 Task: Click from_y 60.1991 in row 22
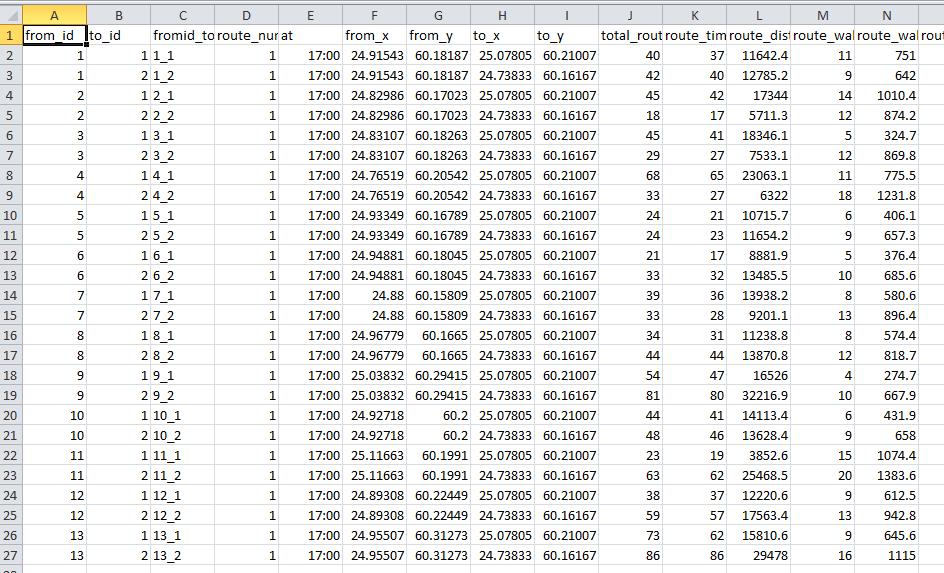[x=438, y=456]
